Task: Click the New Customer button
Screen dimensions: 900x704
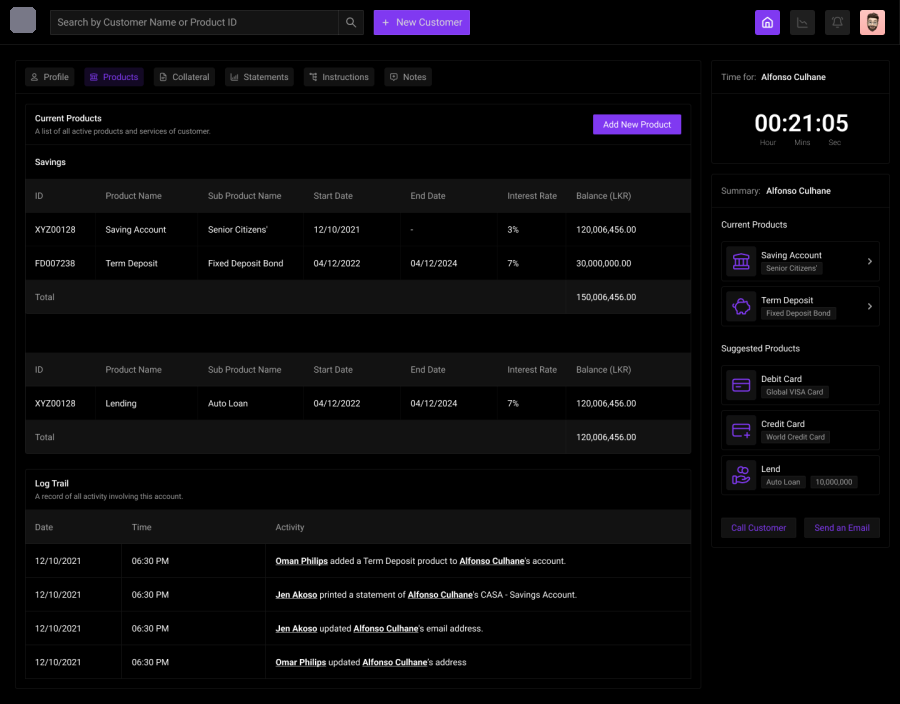Action: click(422, 22)
